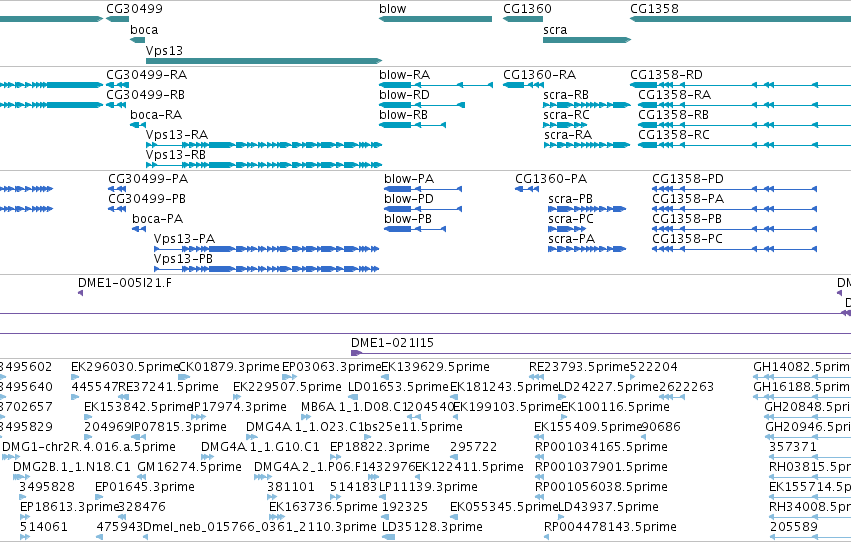The image size is (851, 542).
Task: Click the scra-PB protein label
Action: tap(570, 199)
